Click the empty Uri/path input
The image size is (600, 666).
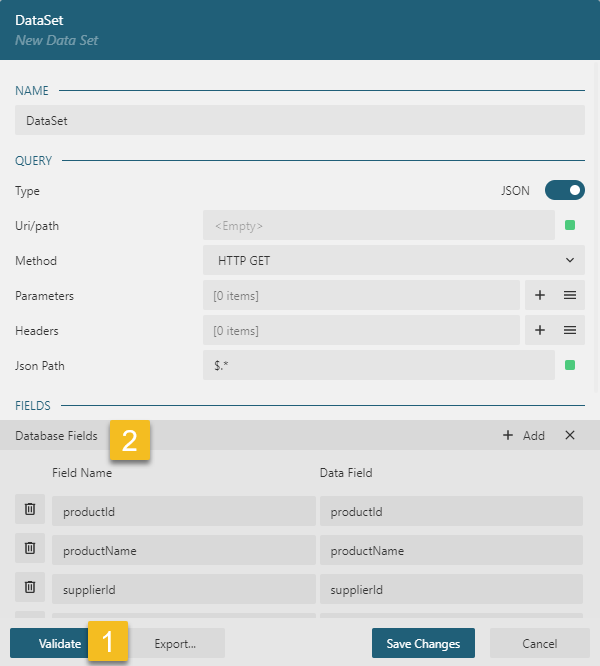378,226
